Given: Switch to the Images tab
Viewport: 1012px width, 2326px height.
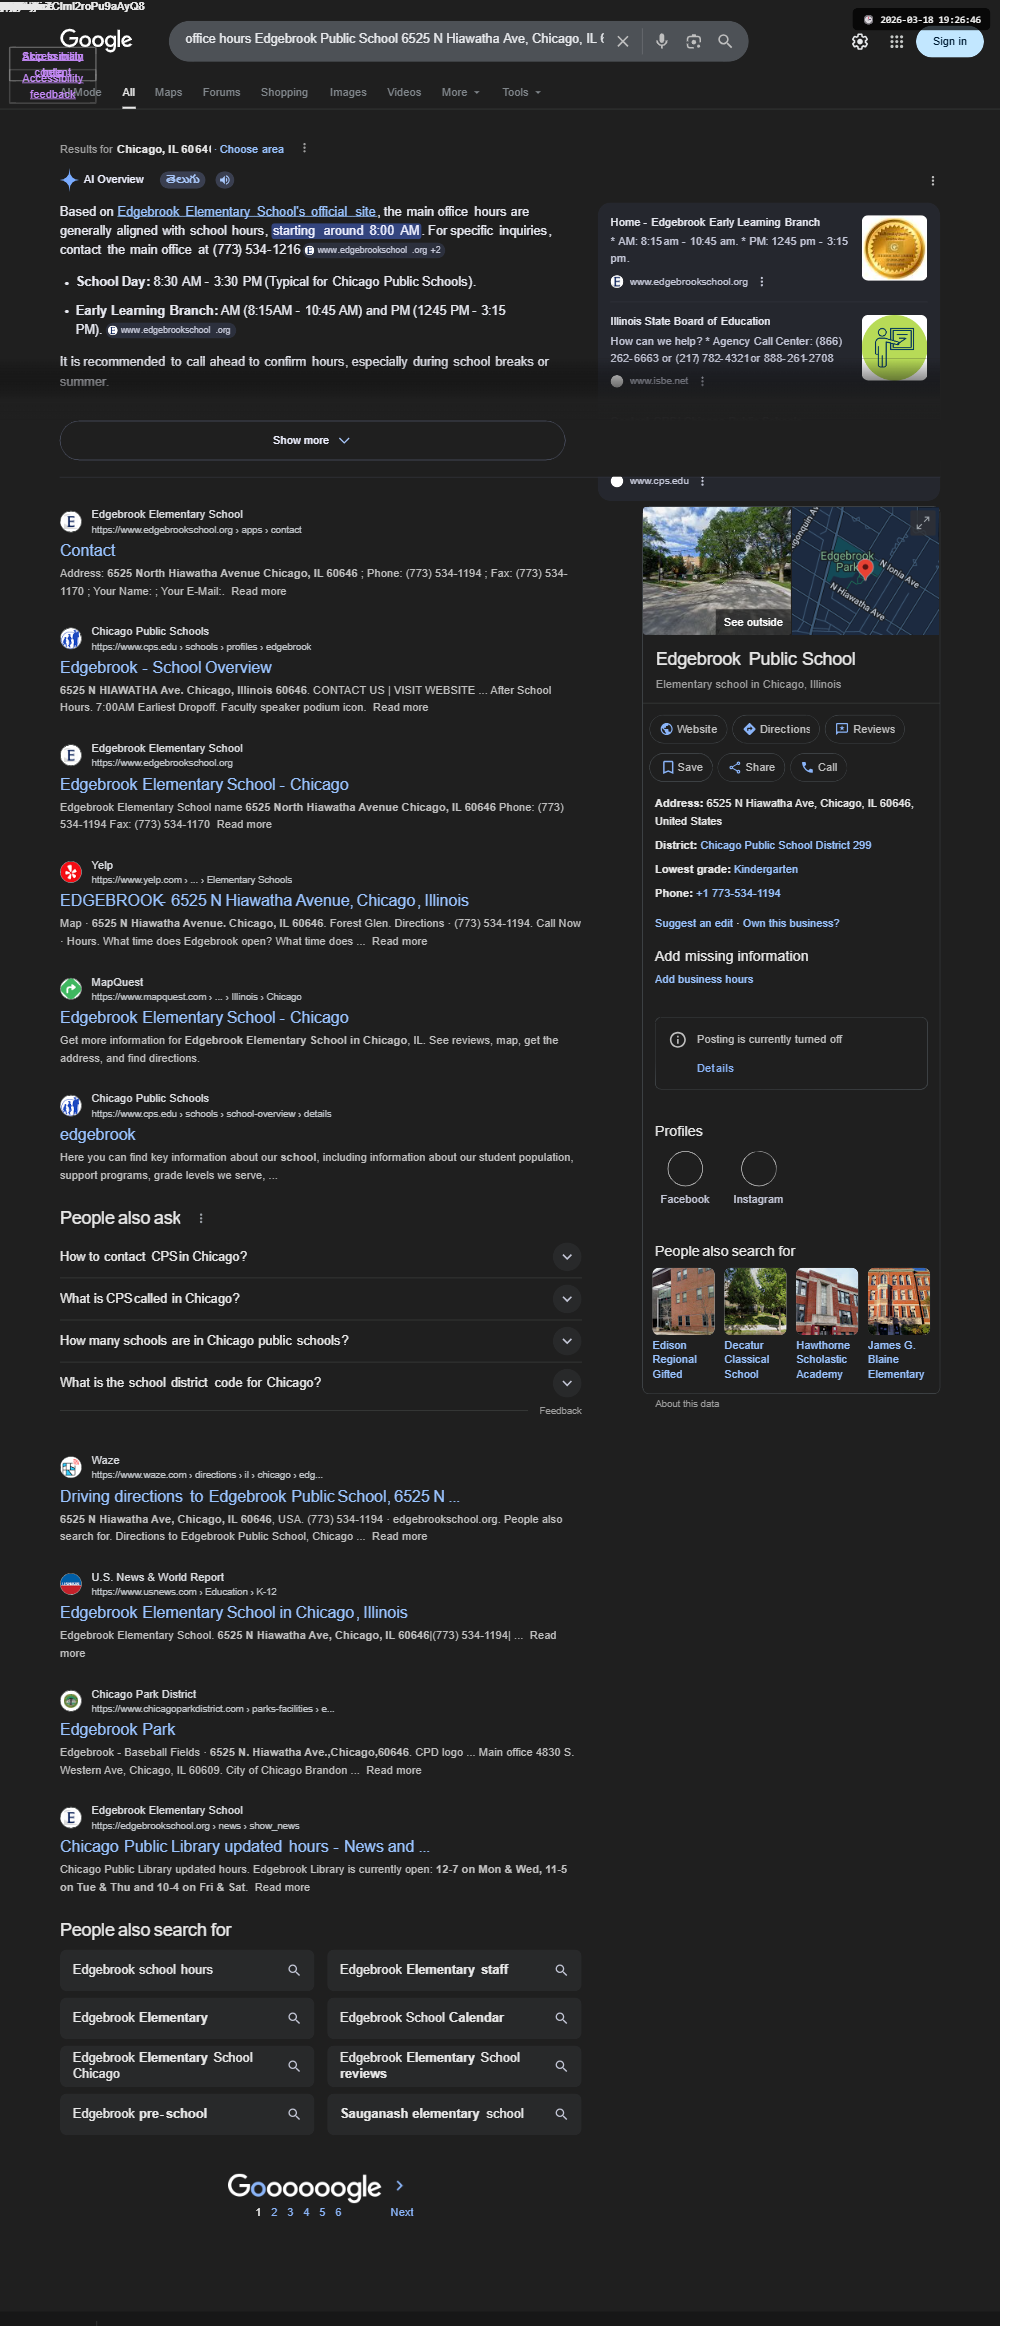Looking at the screenshot, I should pyautogui.click(x=348, y=92).
